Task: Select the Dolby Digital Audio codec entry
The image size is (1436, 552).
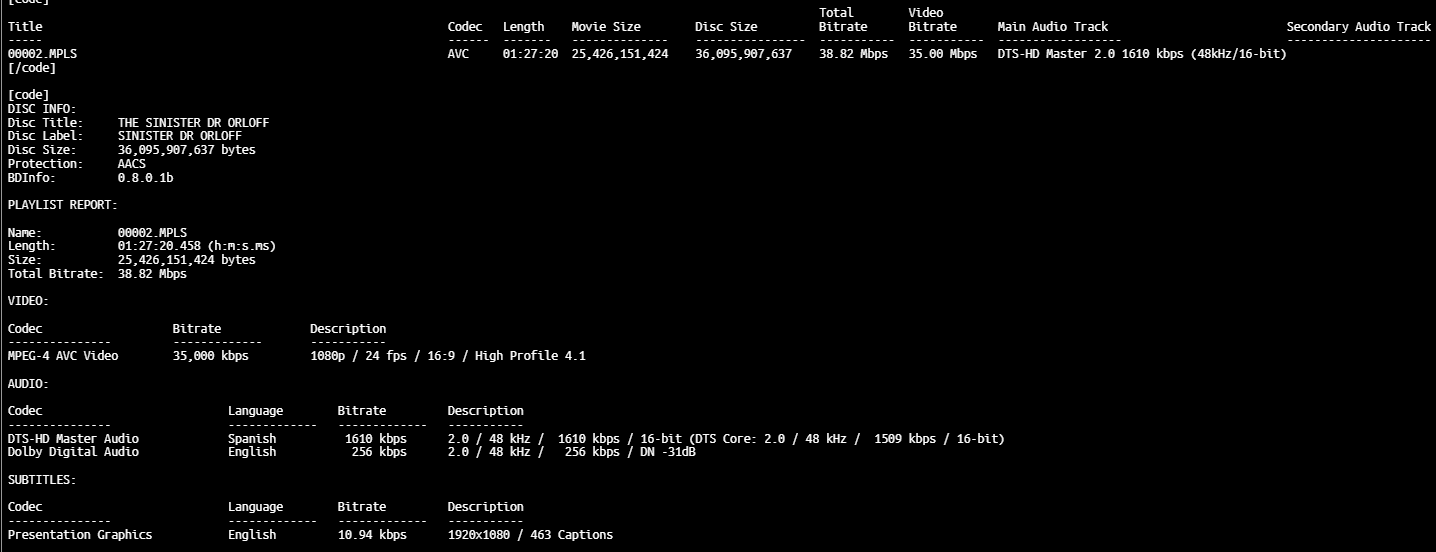Action: coord(73,452)
